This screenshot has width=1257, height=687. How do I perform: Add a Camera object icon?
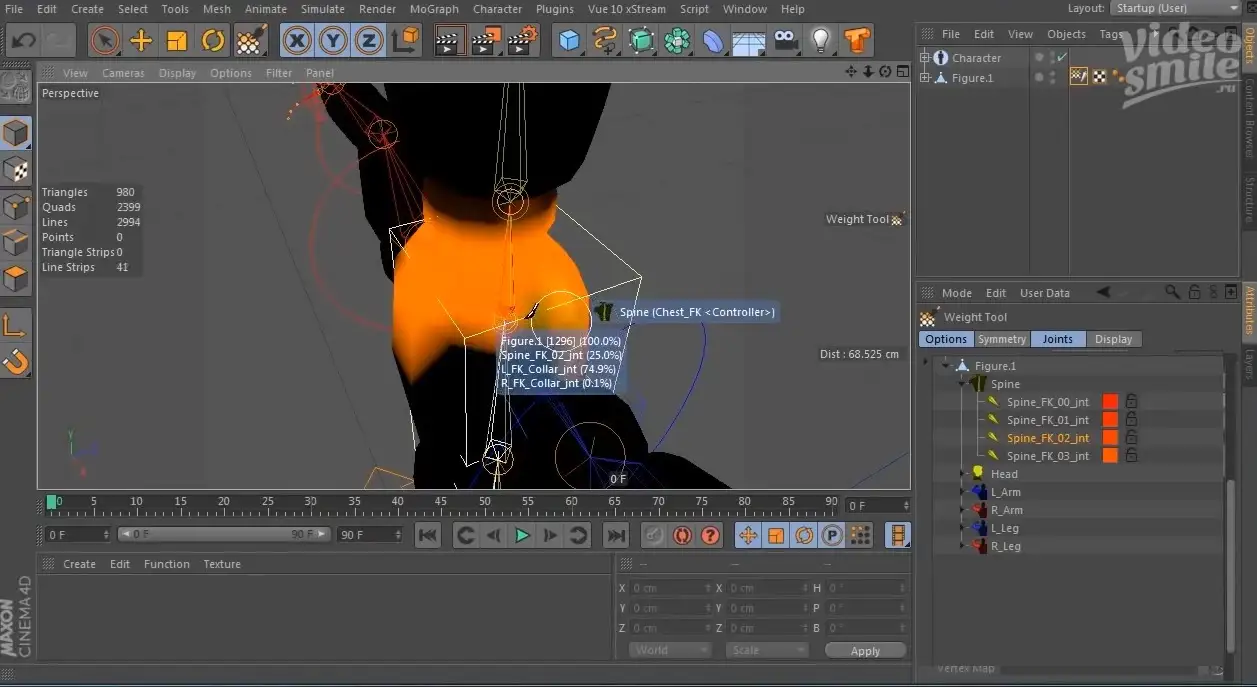[786, 40]
